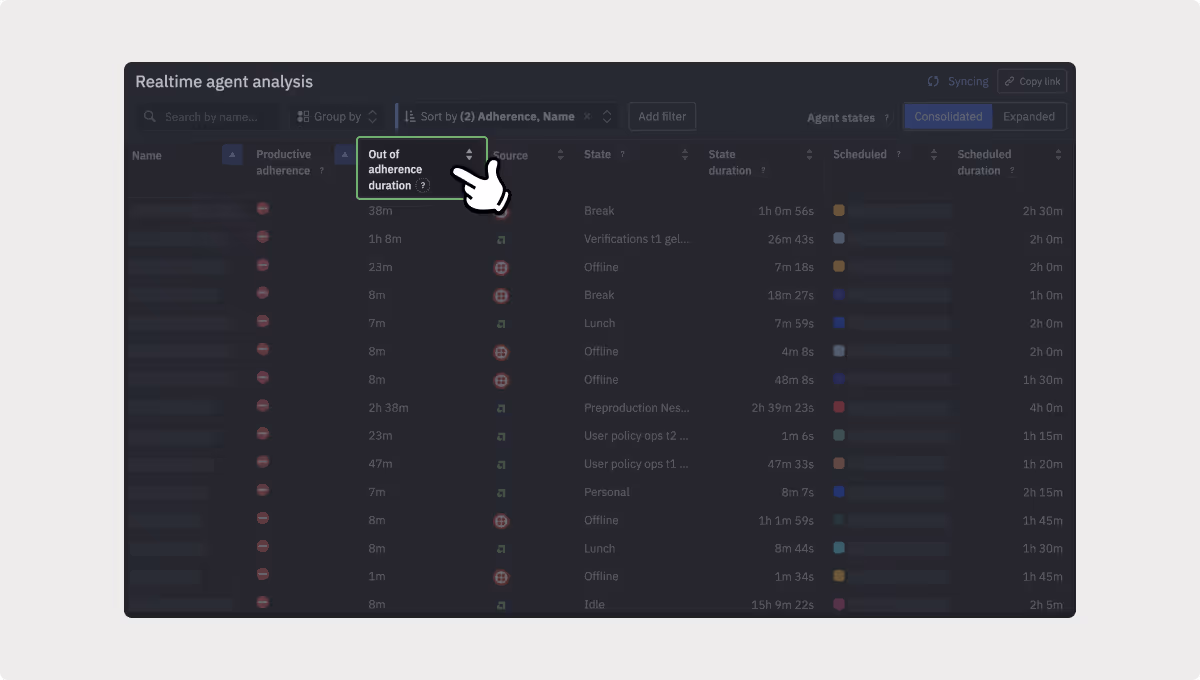The width and height of the screenshot is (1200, 680).
Task: Click the Verifications t1 gel... state cell
Action: tap(637, 239)
